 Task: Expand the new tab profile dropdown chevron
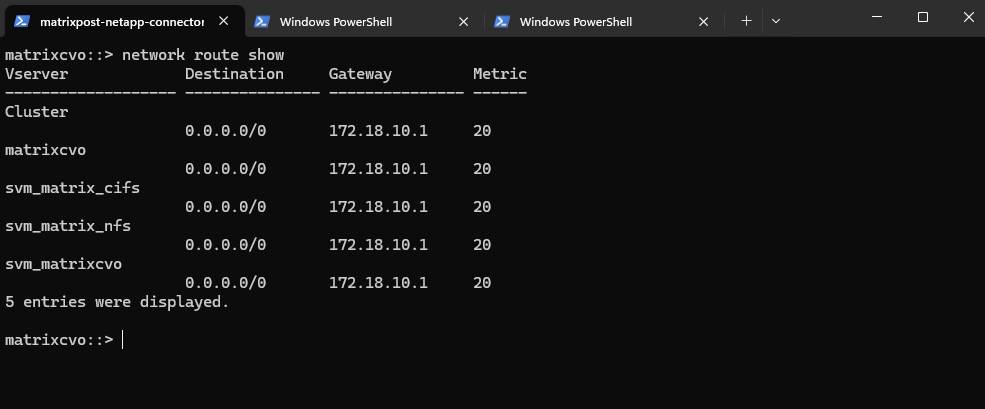tap(776, 21)
